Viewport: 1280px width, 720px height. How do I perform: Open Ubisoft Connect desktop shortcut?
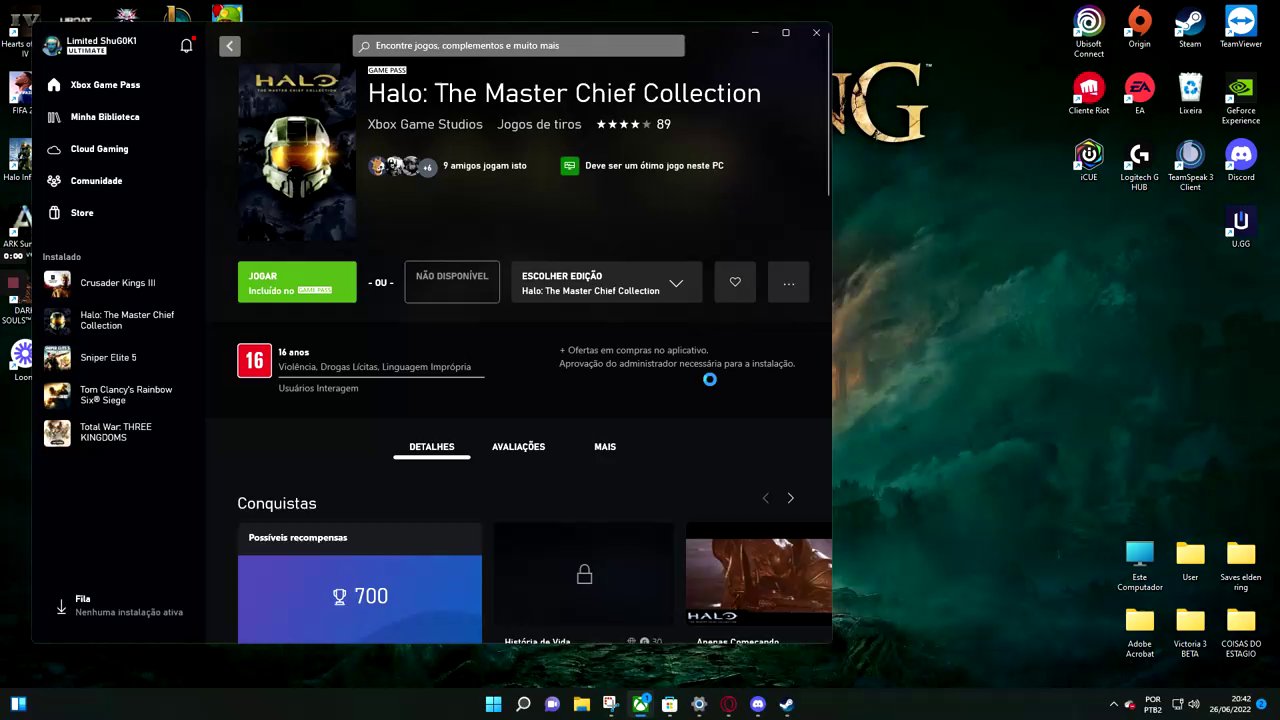[1089, 32]
